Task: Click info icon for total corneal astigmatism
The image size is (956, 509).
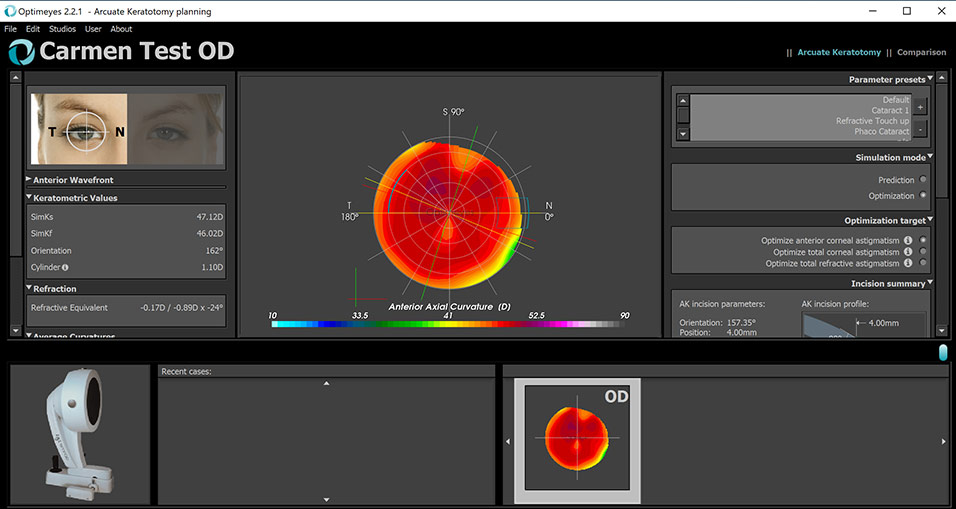Action: pos(908,252)
